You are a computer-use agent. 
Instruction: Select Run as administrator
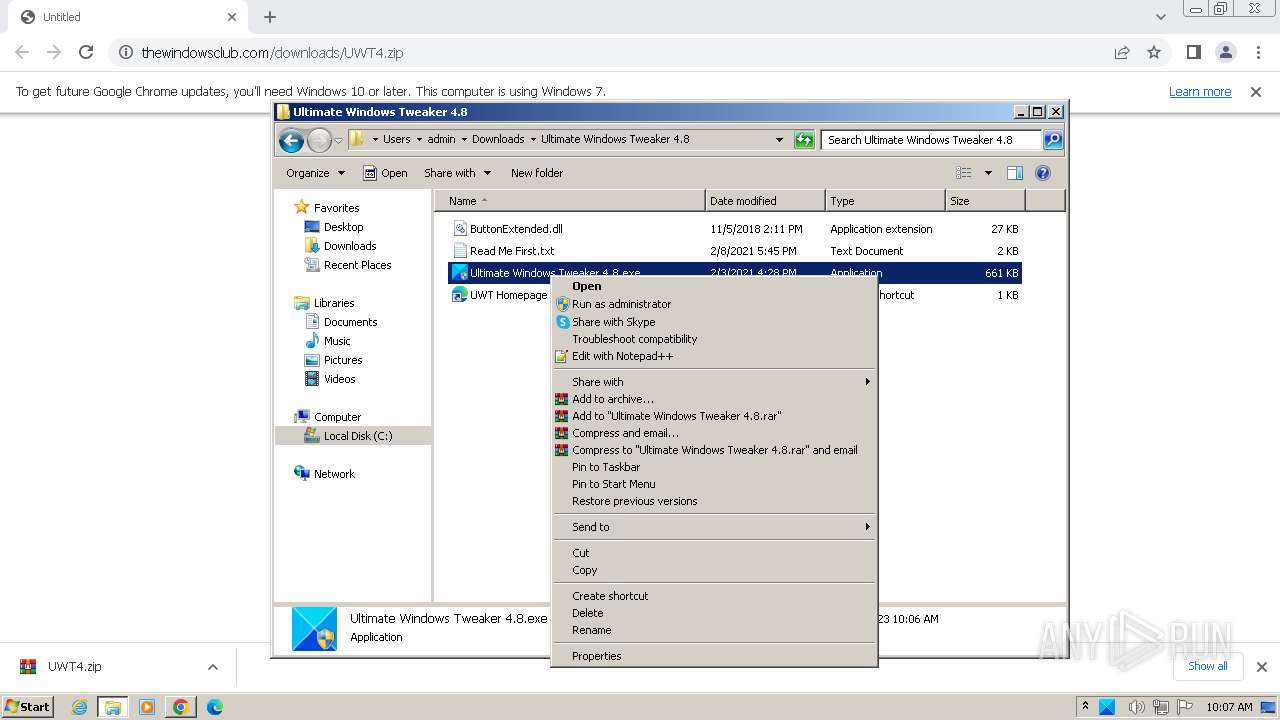(715, 304)
